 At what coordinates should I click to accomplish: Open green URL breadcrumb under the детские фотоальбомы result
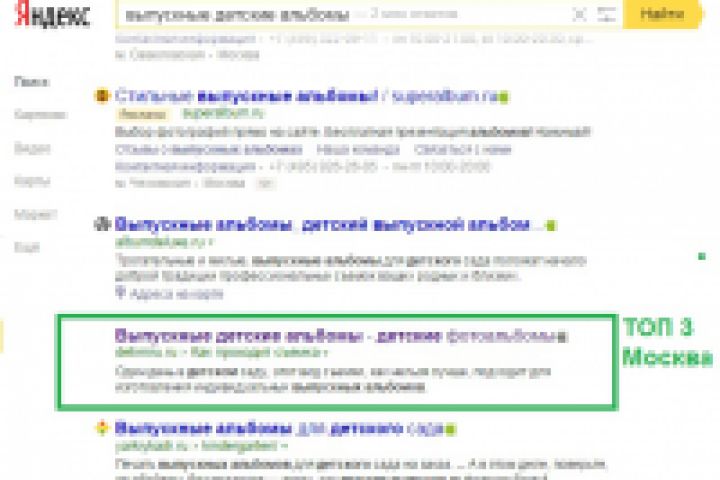(x=221, y=353)
